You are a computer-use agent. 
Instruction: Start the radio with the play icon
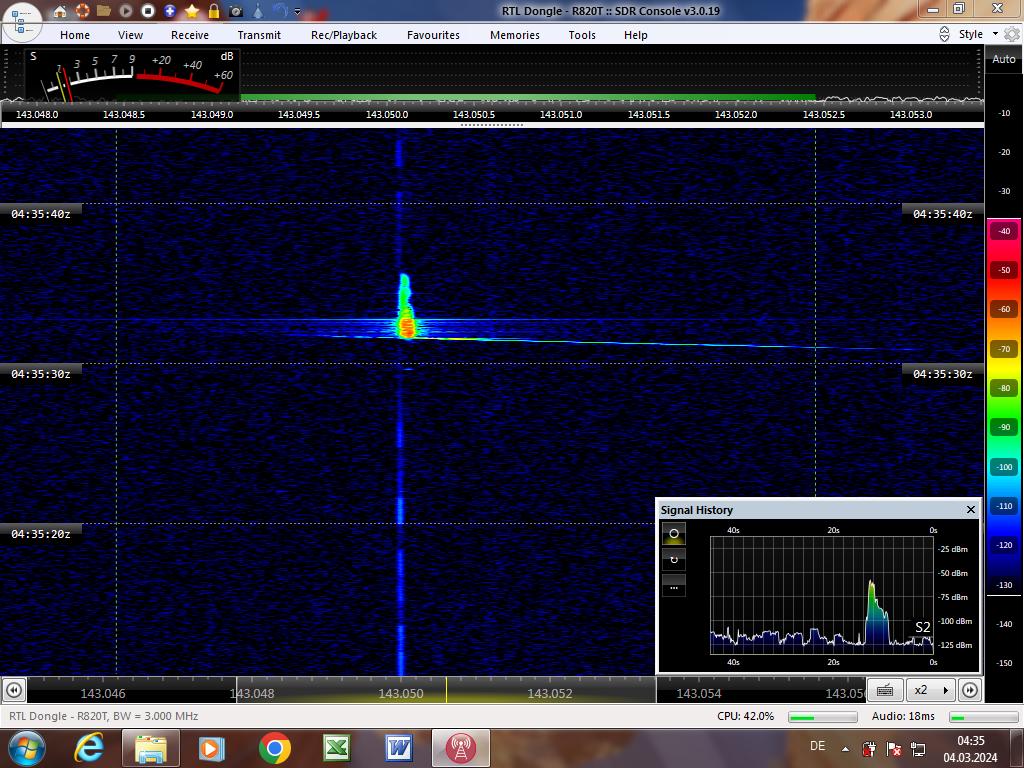click(126, 11)
